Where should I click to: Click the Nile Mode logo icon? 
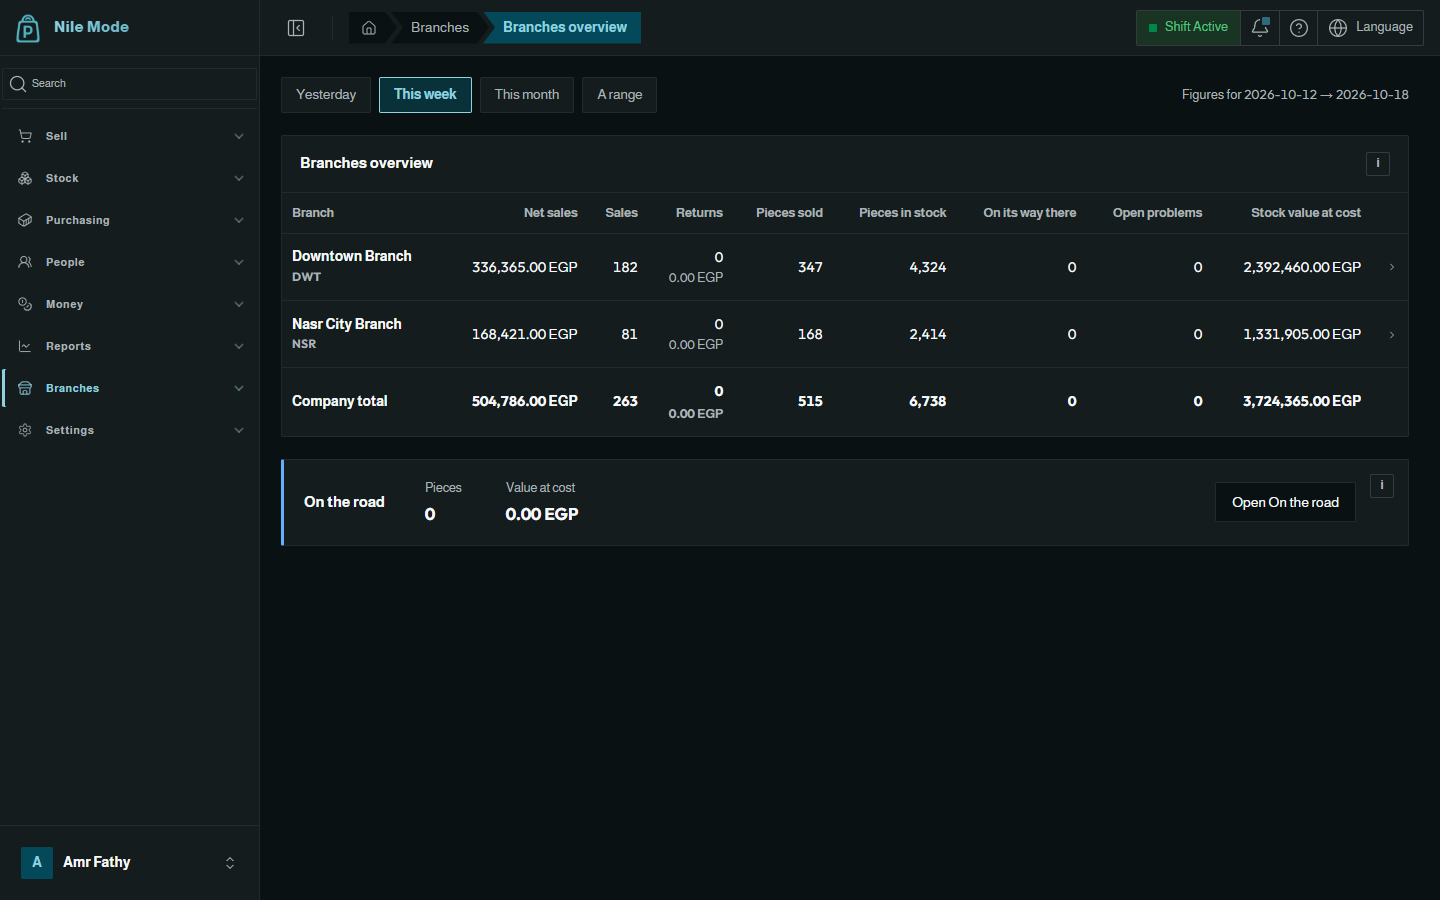pyautogui.click(x=28, y=28)
